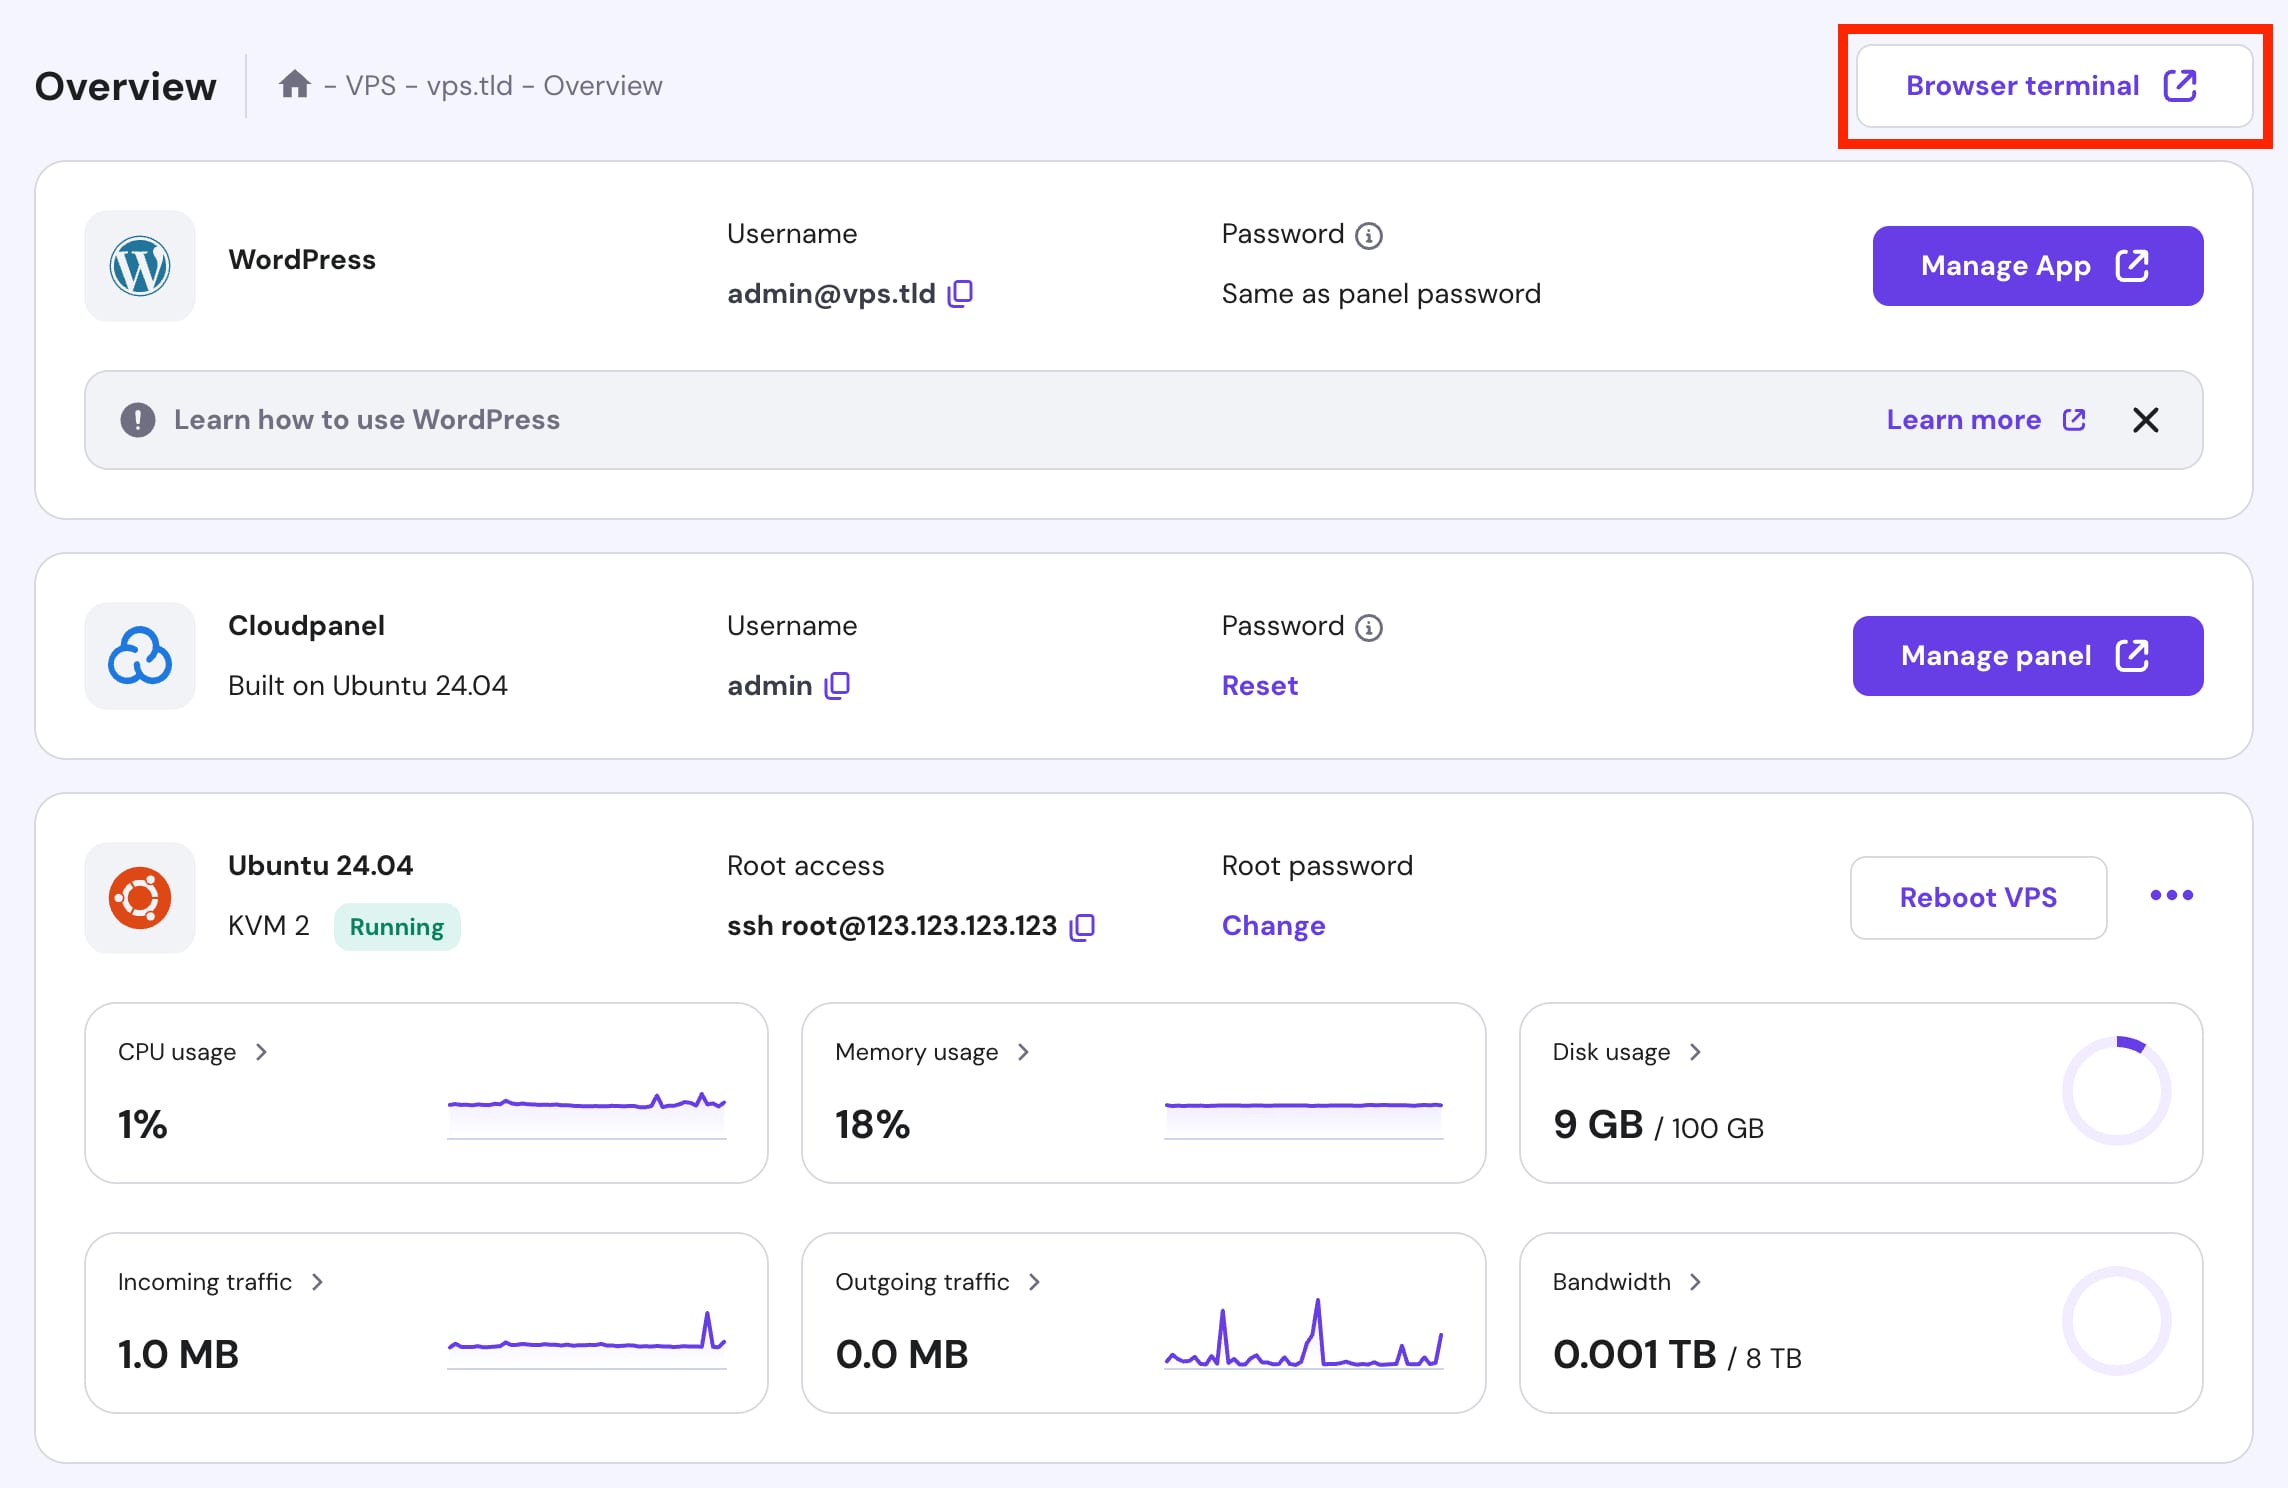
Task: Click the home icon in the breadcrumb
Action: pos(294,85)
